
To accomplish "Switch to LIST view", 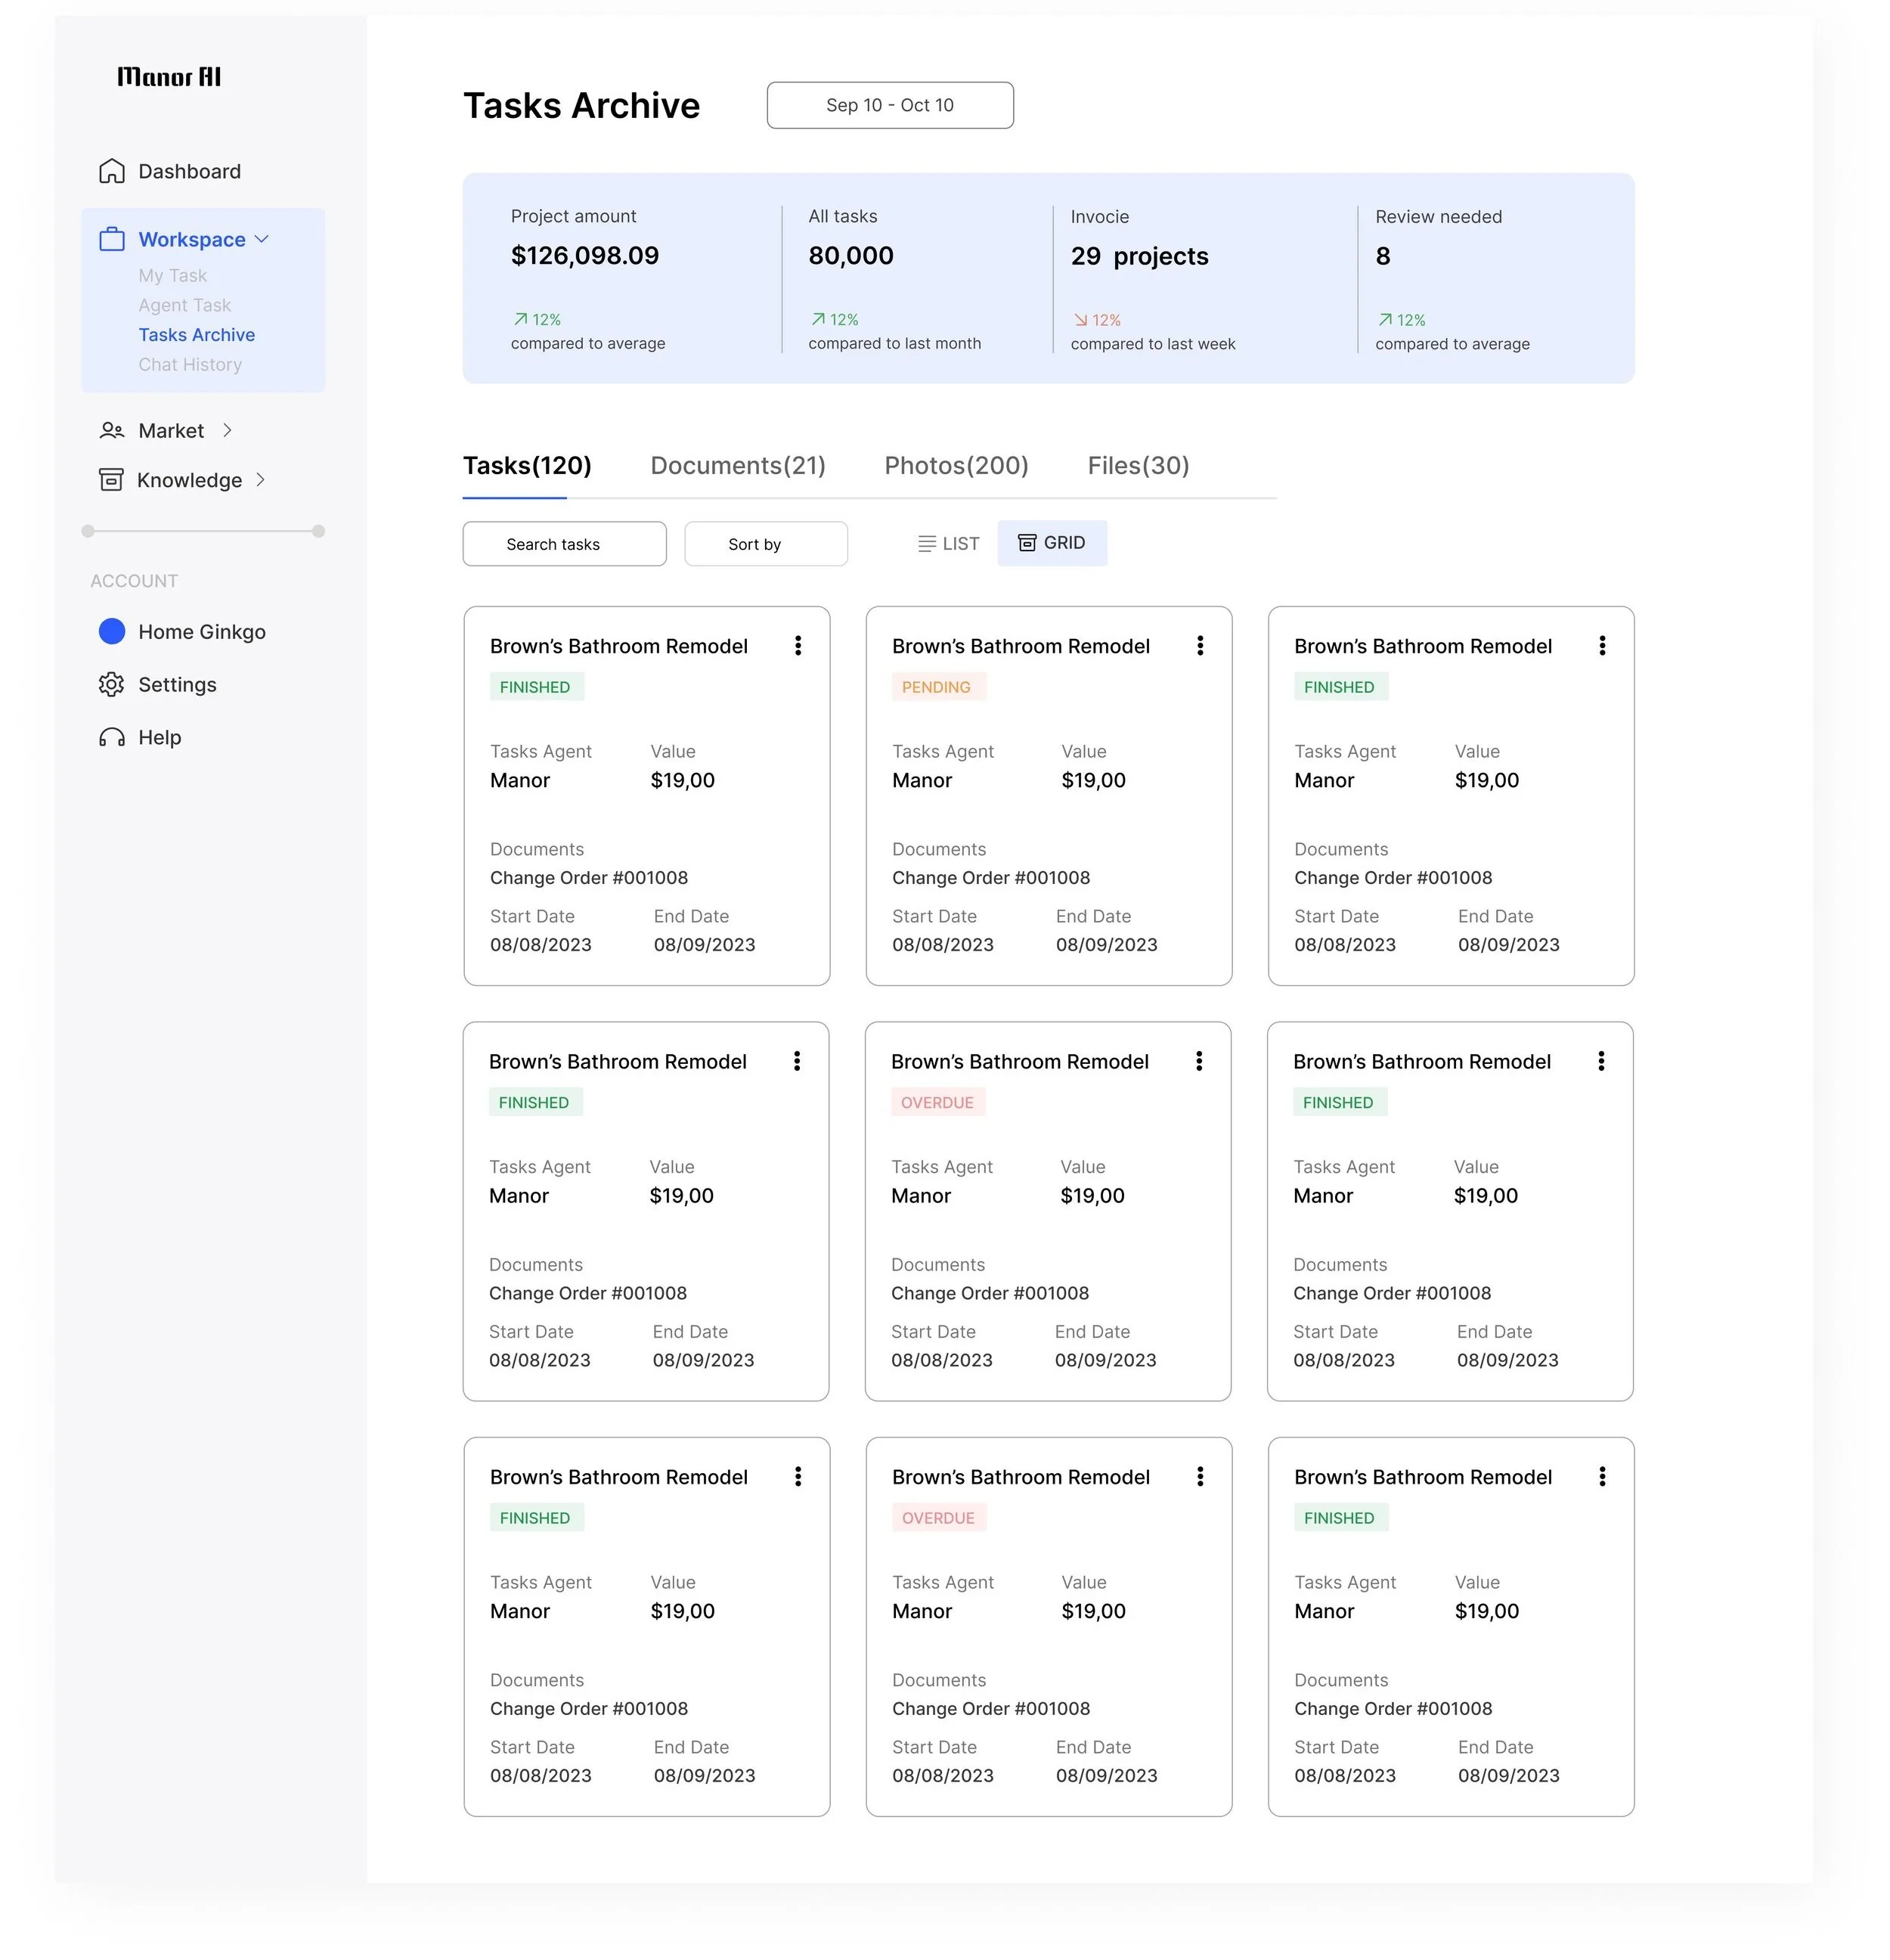I will 948,544.
